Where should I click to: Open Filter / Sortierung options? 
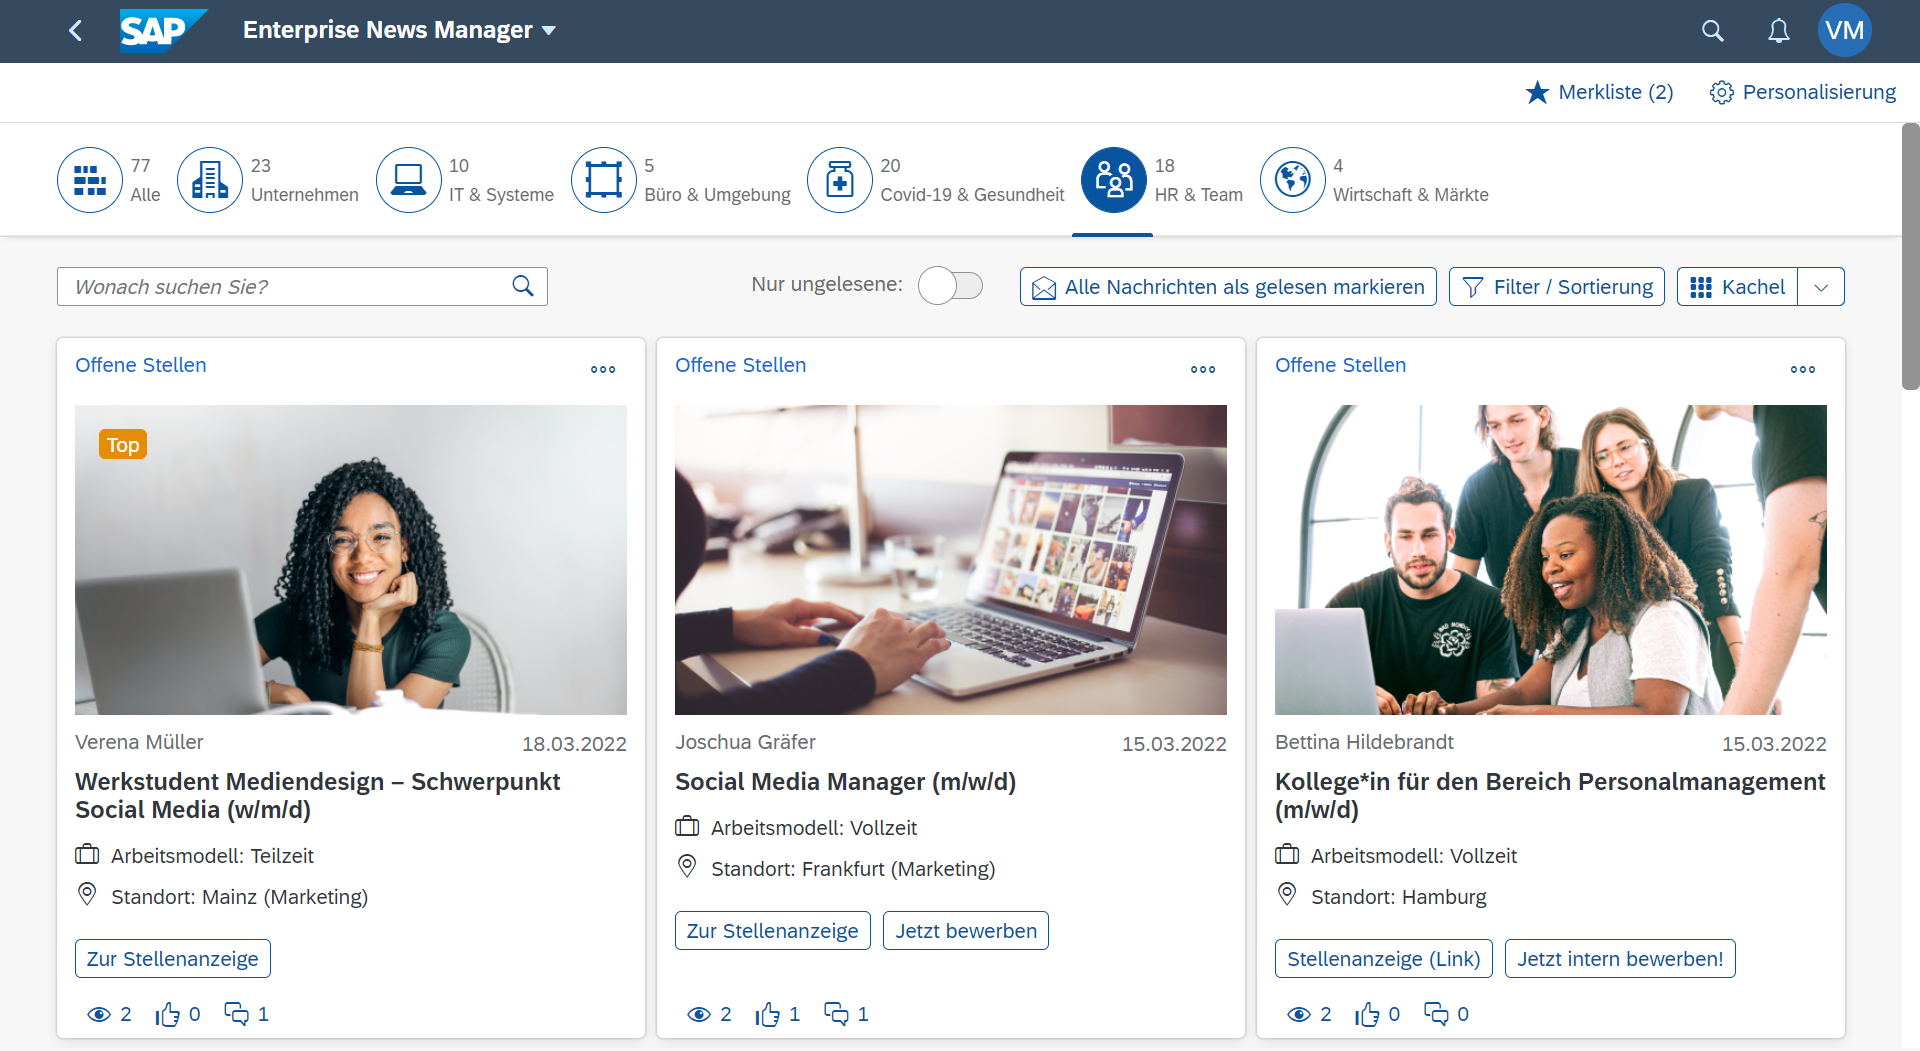coord(1556,286)
